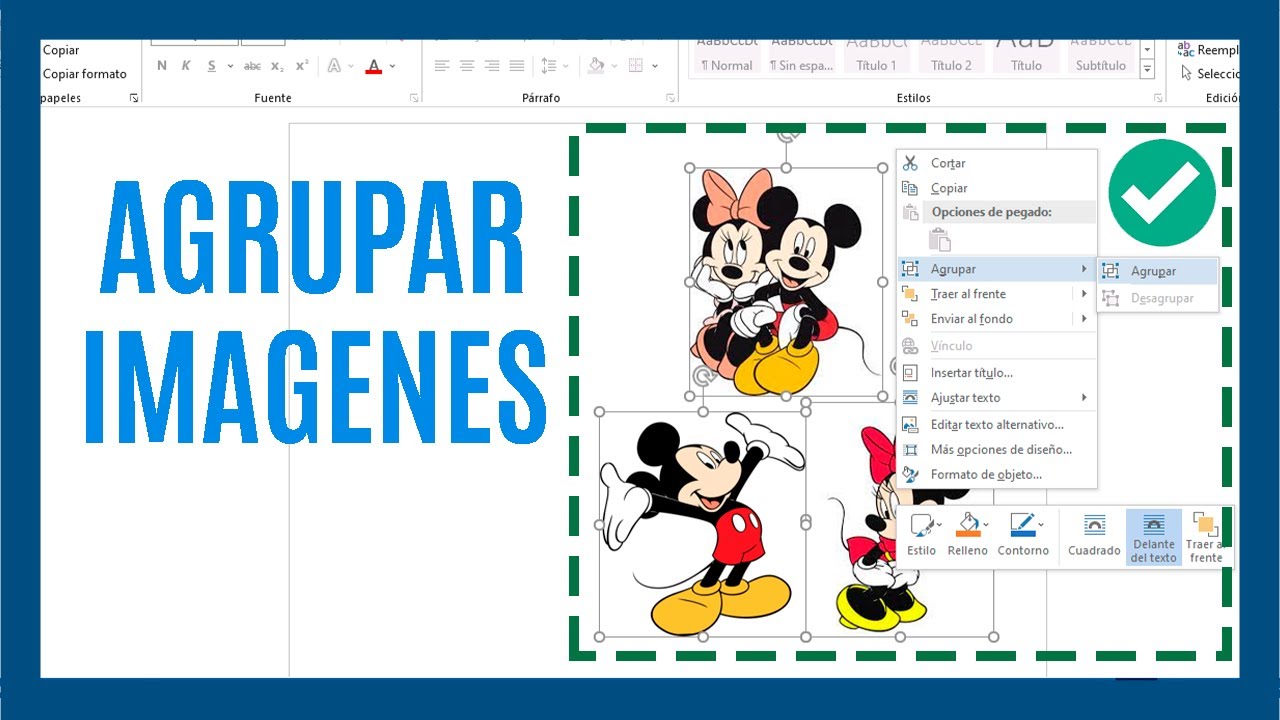Apply the Título 1 style
Screen dimensions: 1280x720
(876, 58)
